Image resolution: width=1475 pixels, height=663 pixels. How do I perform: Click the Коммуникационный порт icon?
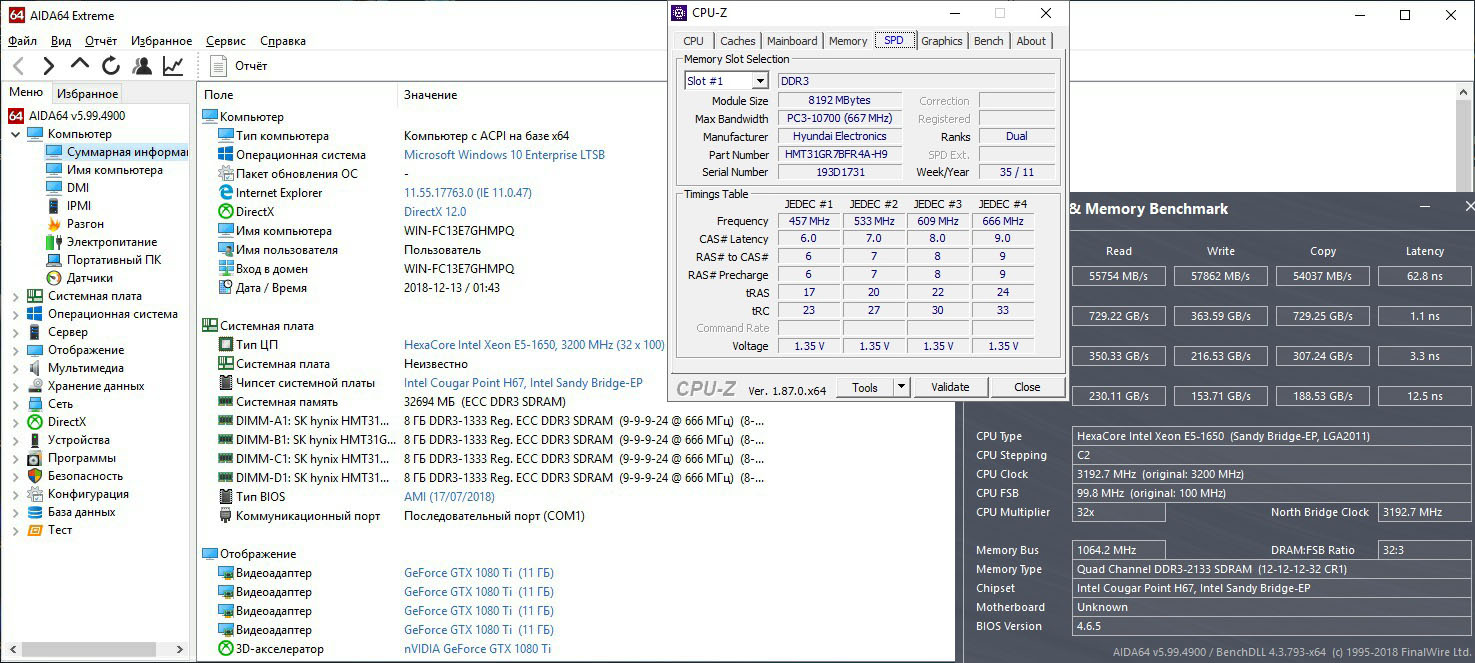pos(226,516)
